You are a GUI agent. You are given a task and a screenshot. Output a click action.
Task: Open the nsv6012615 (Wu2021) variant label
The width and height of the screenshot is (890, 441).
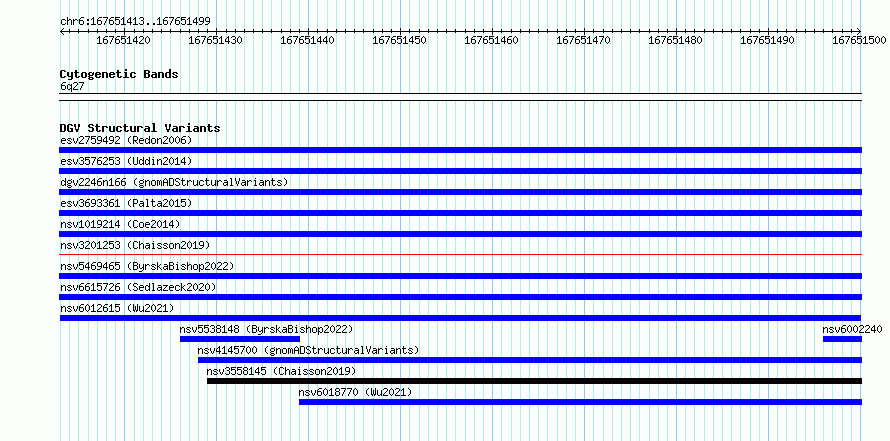(x=117, y=308)
